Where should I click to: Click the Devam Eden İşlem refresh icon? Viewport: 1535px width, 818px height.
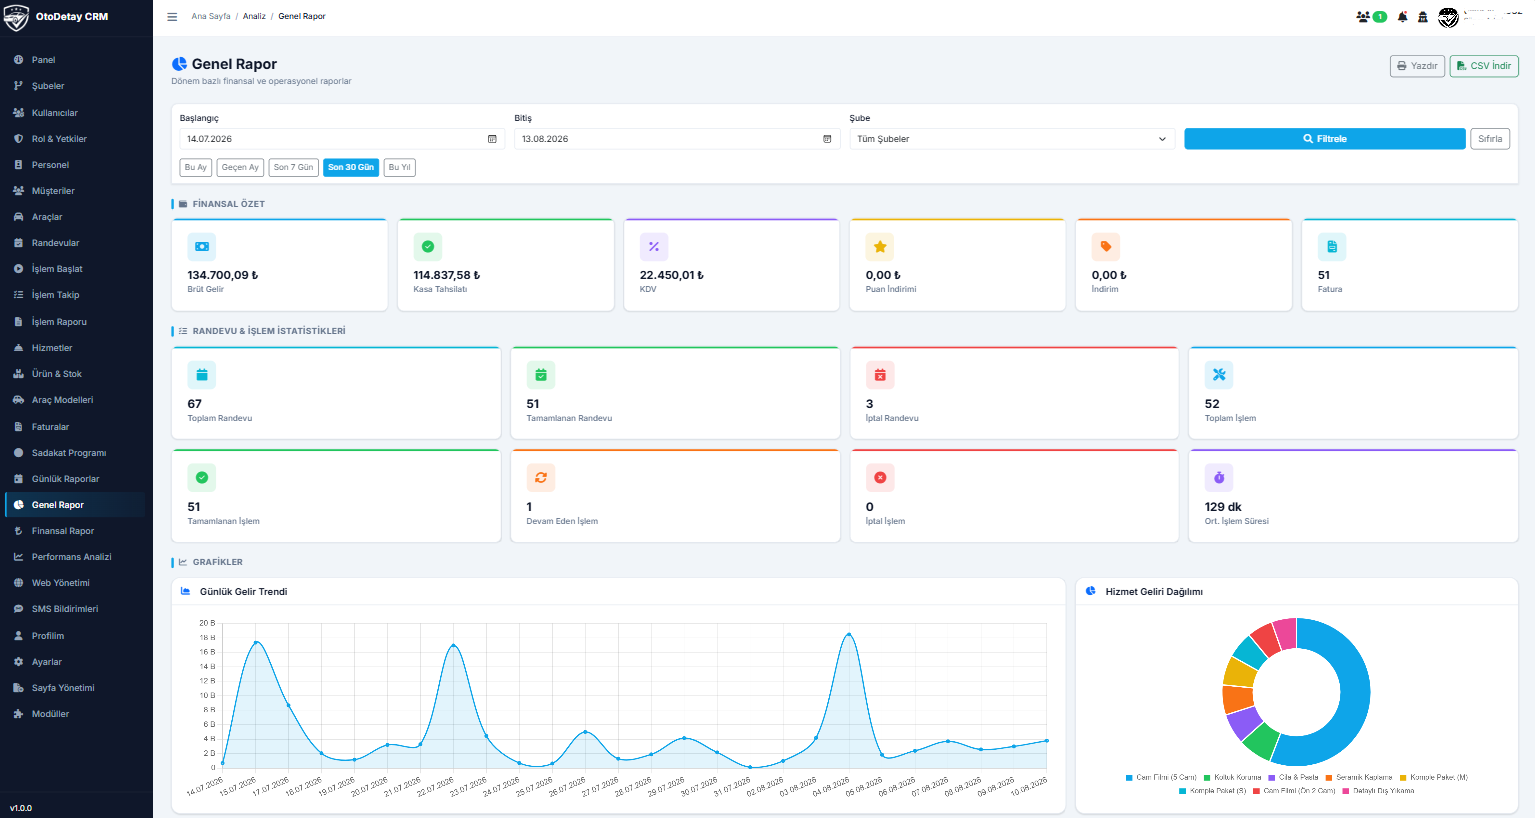[x=541, y=478]
